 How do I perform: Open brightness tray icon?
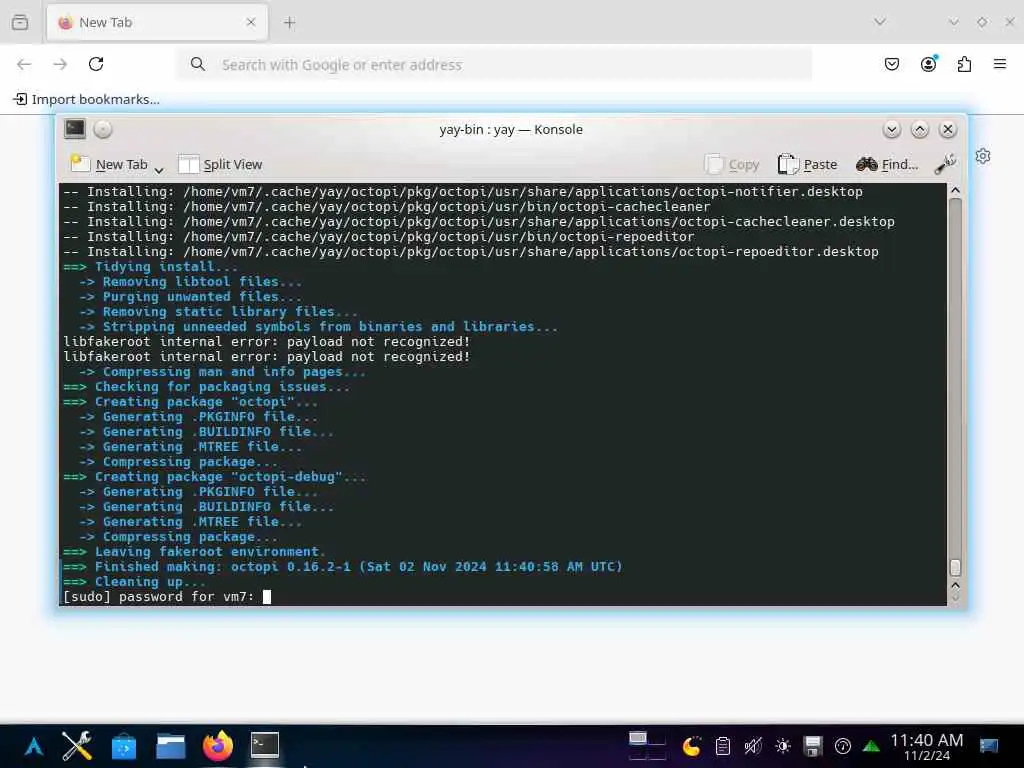[783, 746]
